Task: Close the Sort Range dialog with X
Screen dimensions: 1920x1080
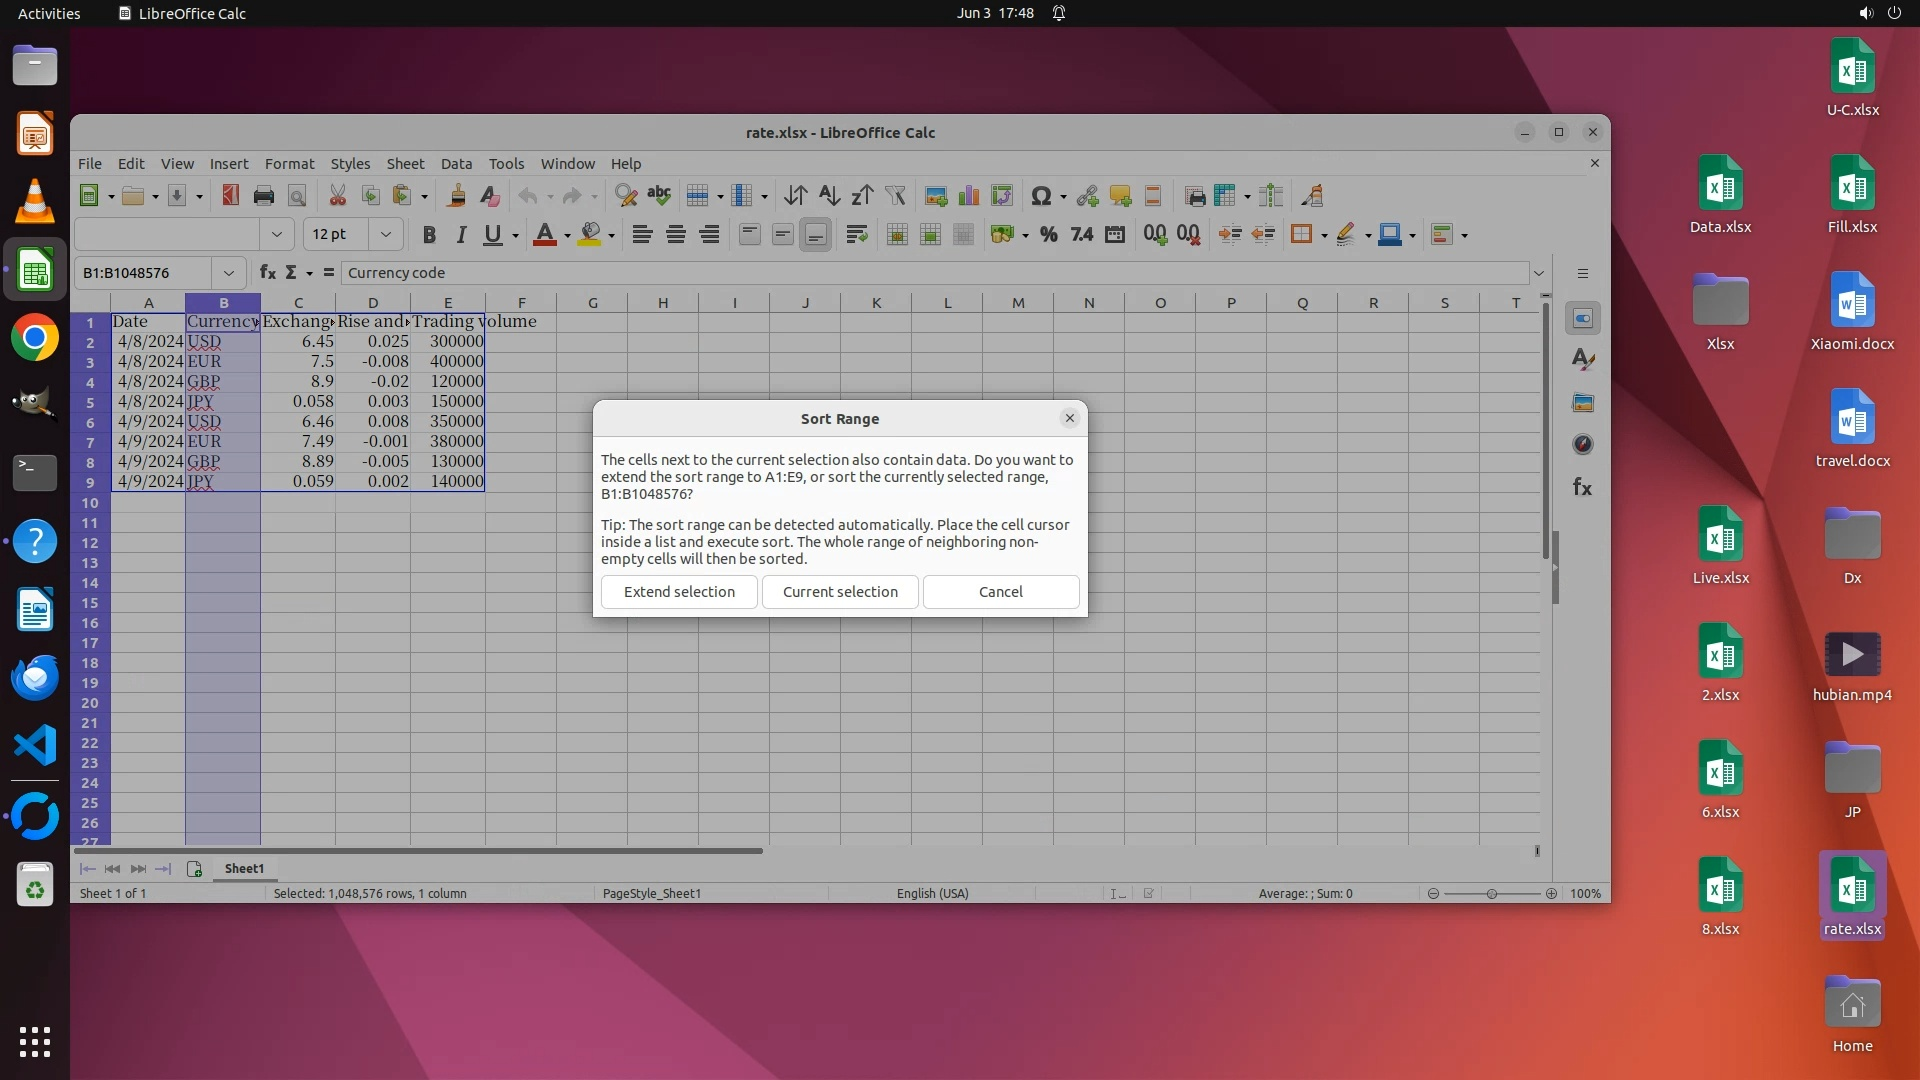Action: (1069, 418)
